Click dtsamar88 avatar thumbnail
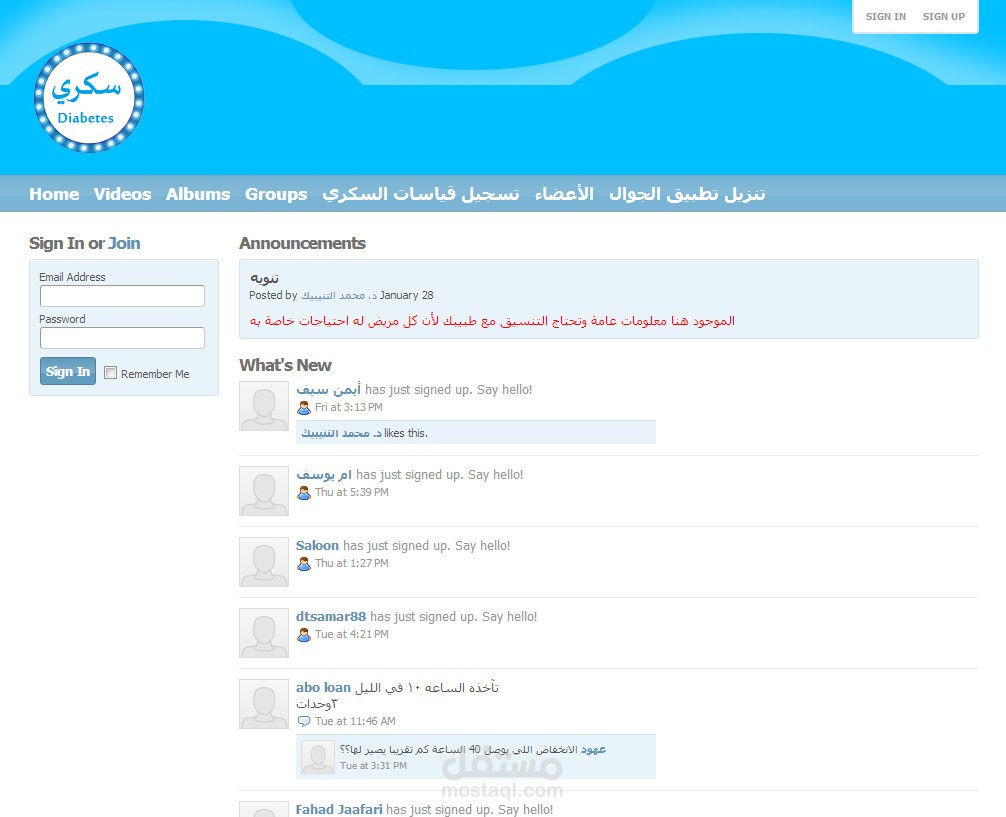Viewport: 1006px width, 817px height. coord(264,633)
